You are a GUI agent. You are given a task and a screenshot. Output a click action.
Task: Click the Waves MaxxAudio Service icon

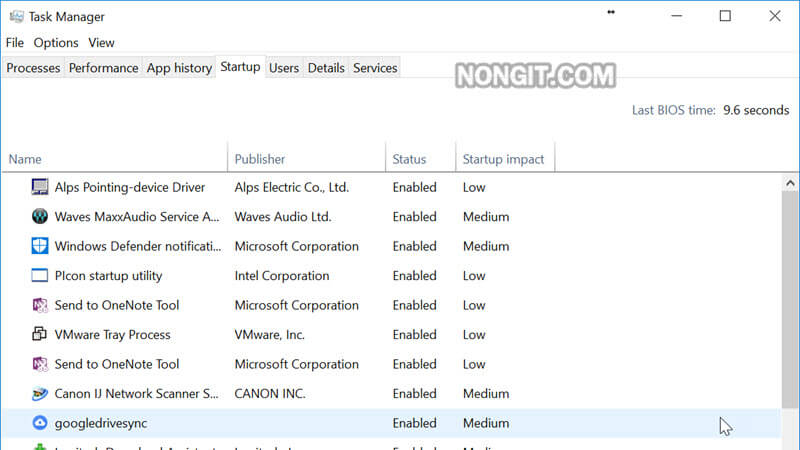40,216
